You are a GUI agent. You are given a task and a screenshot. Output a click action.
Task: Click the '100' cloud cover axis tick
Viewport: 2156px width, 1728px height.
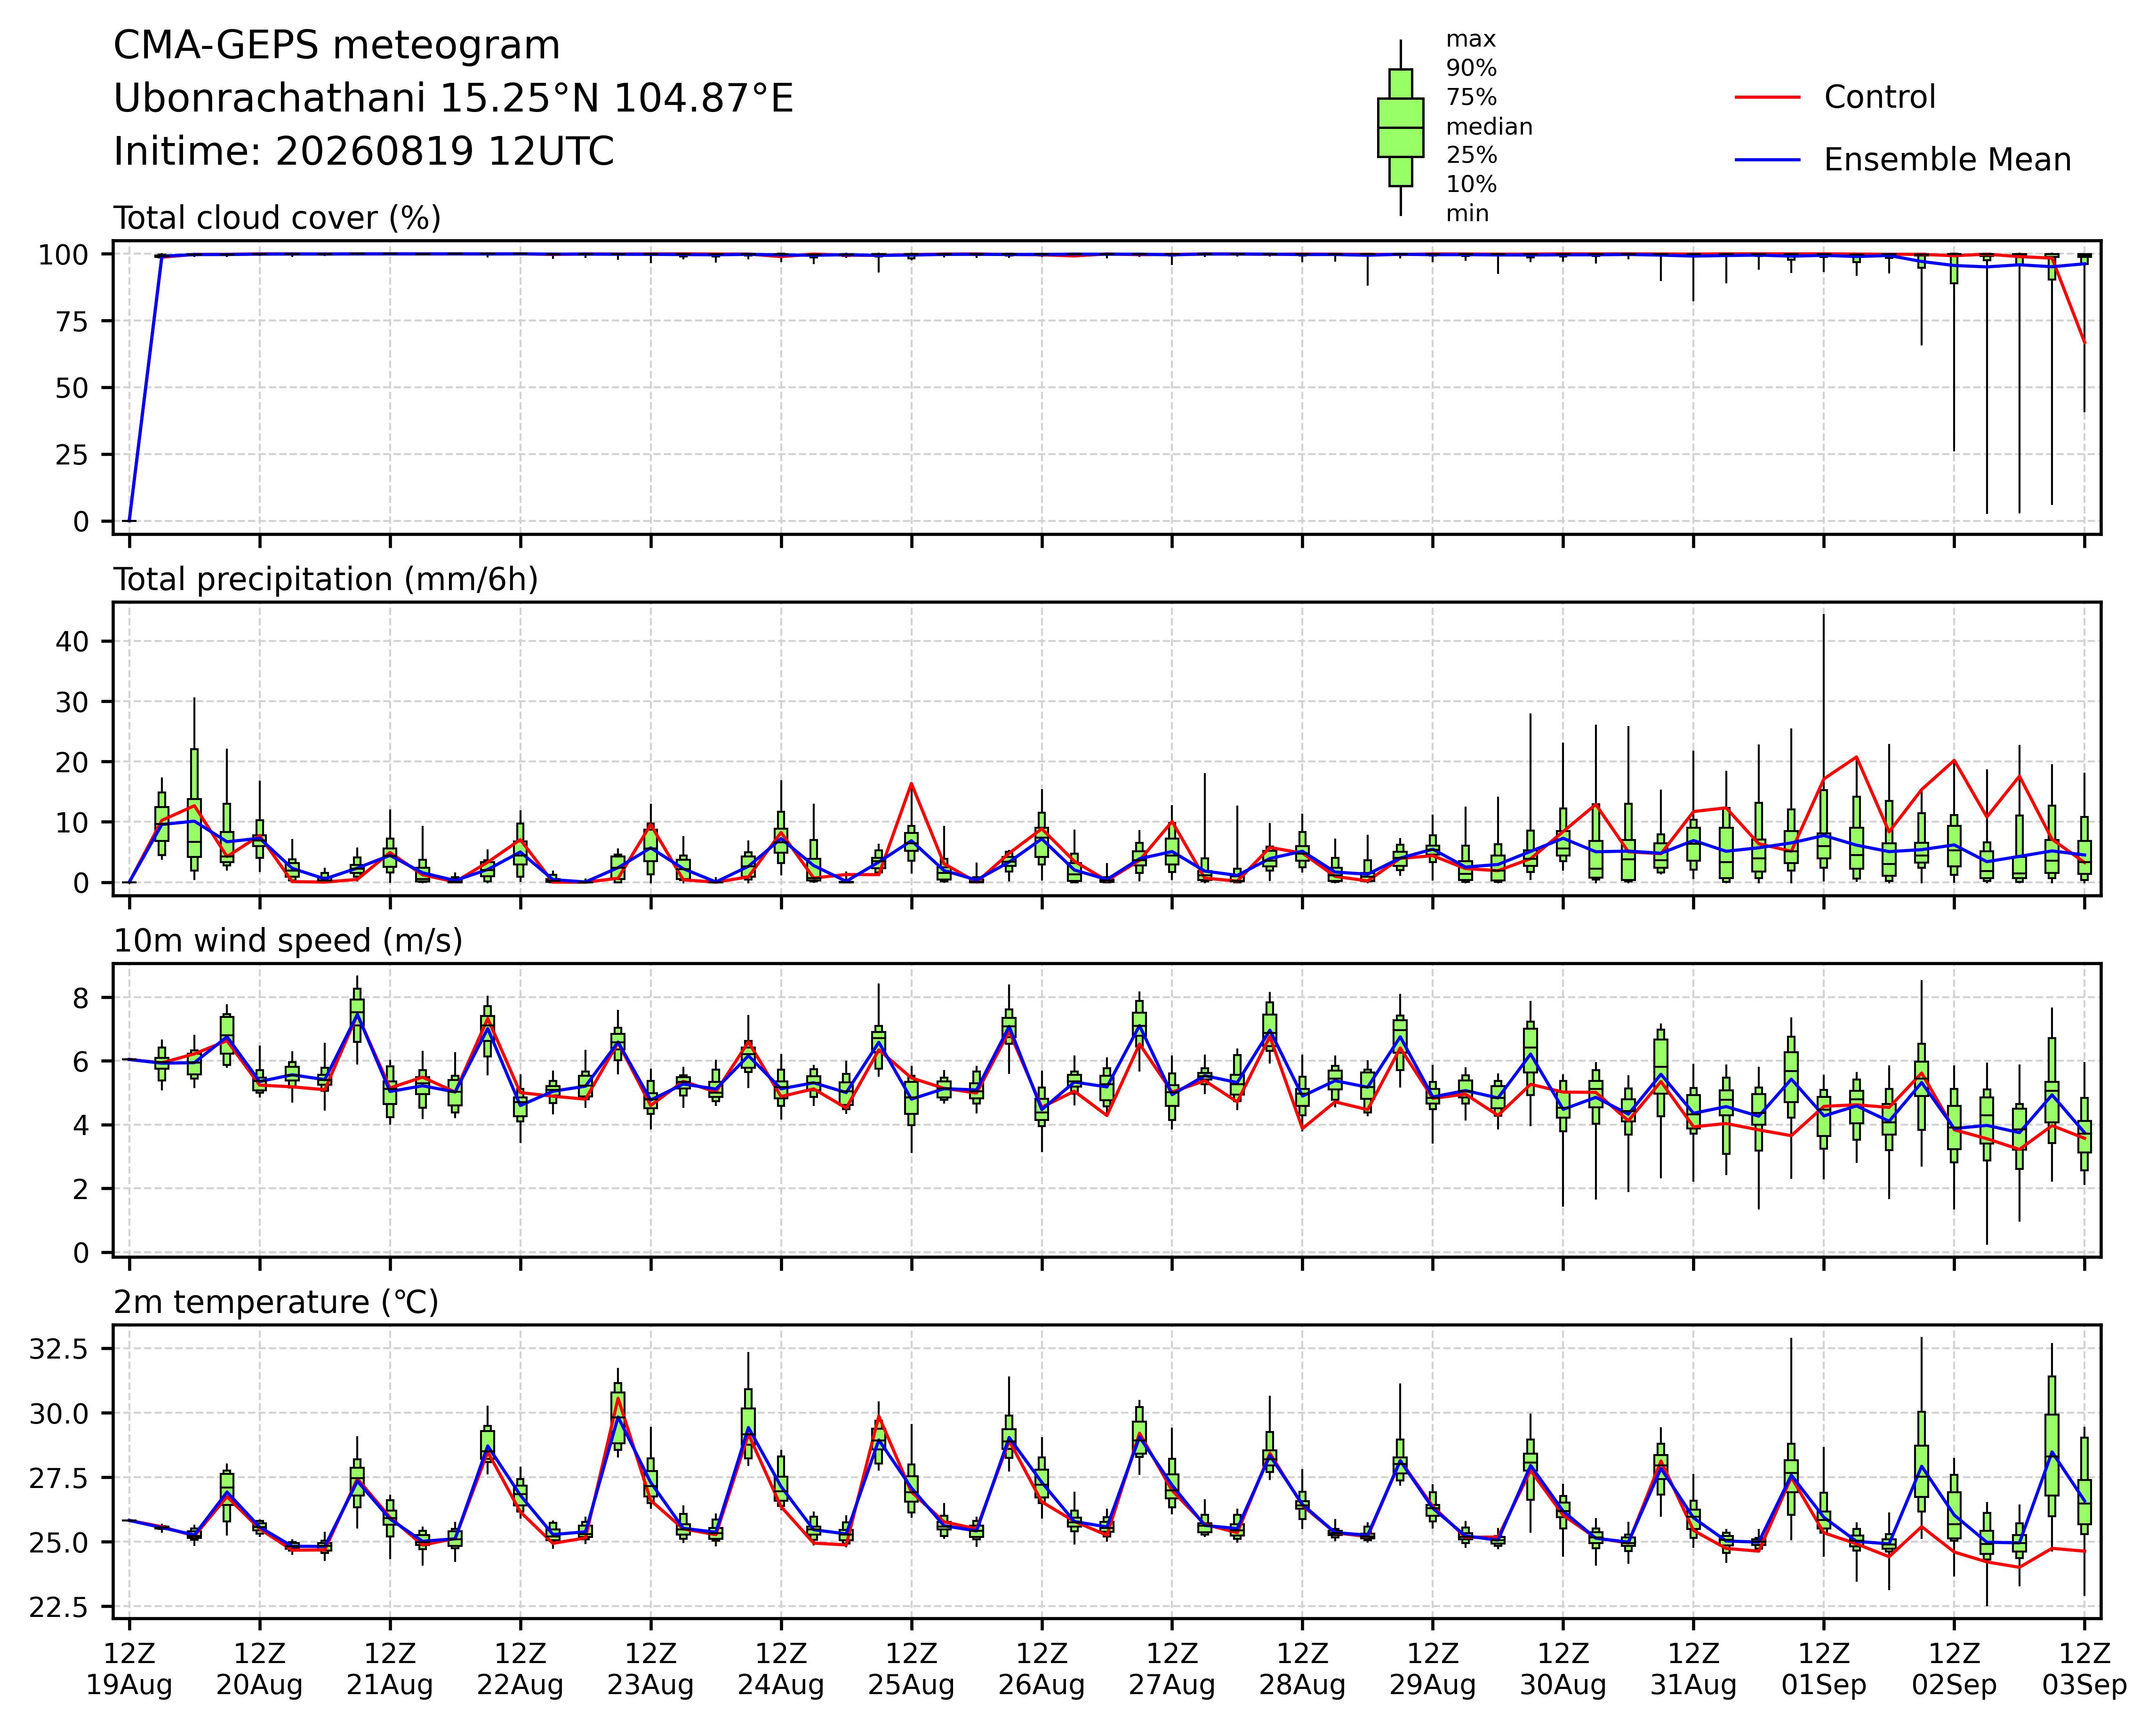pyautogui.click(x=63, y=255)
